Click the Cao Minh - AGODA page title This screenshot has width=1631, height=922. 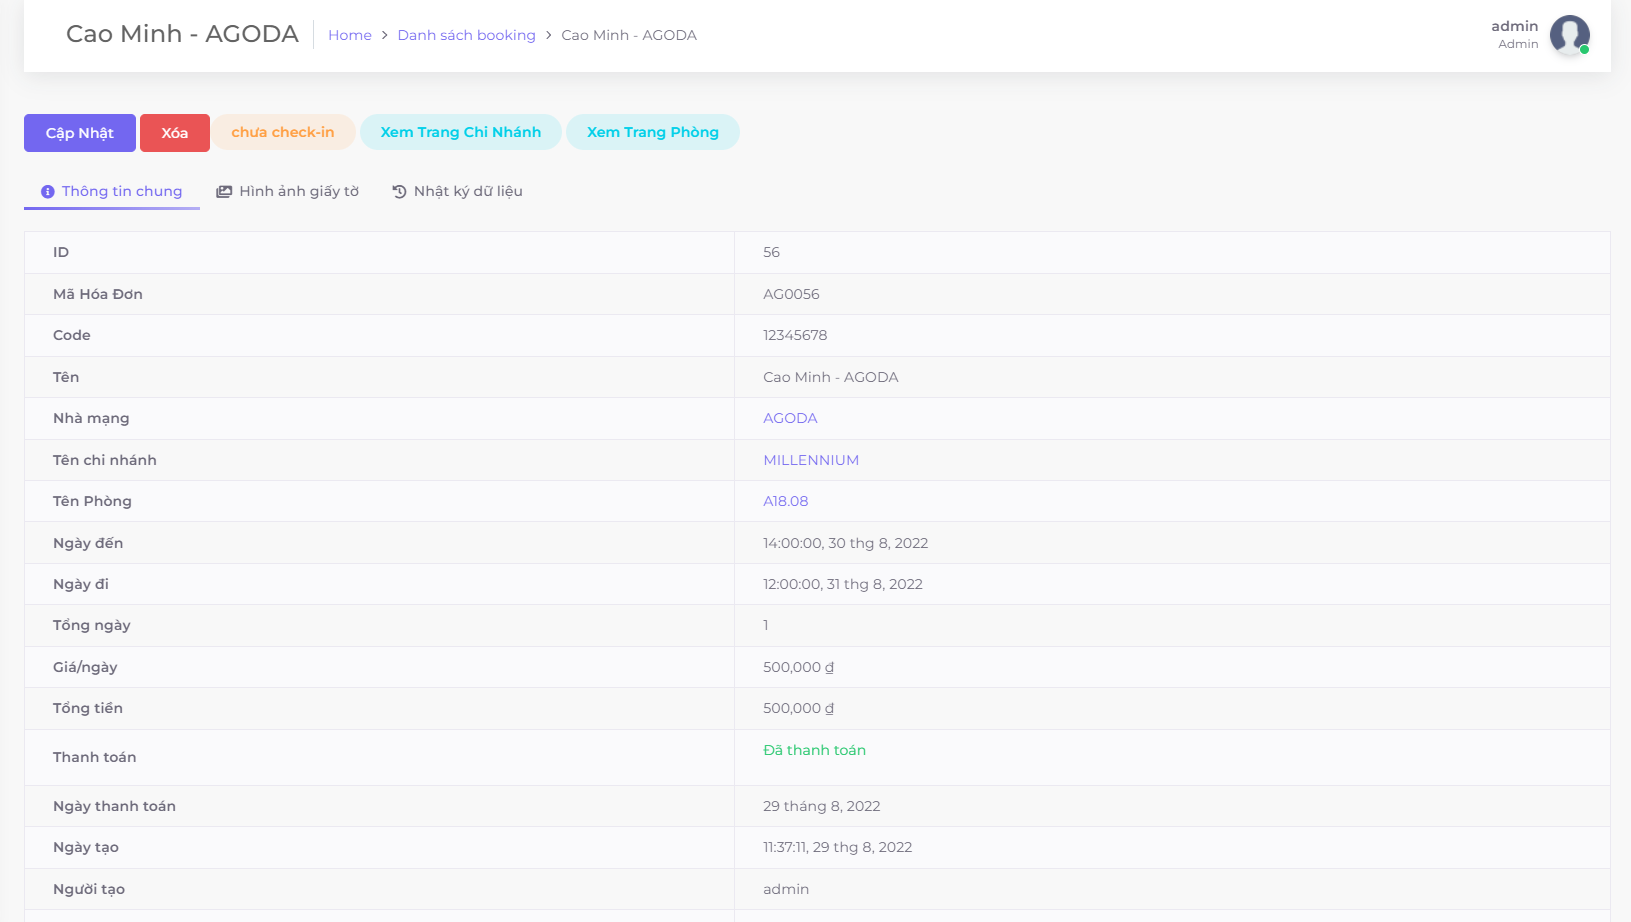(x=182, y=34)
